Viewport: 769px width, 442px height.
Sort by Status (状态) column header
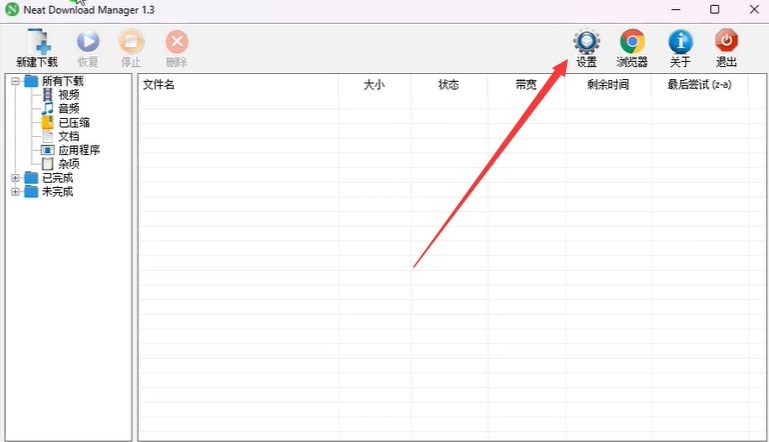pyautogui.click(x=449, y=84)
